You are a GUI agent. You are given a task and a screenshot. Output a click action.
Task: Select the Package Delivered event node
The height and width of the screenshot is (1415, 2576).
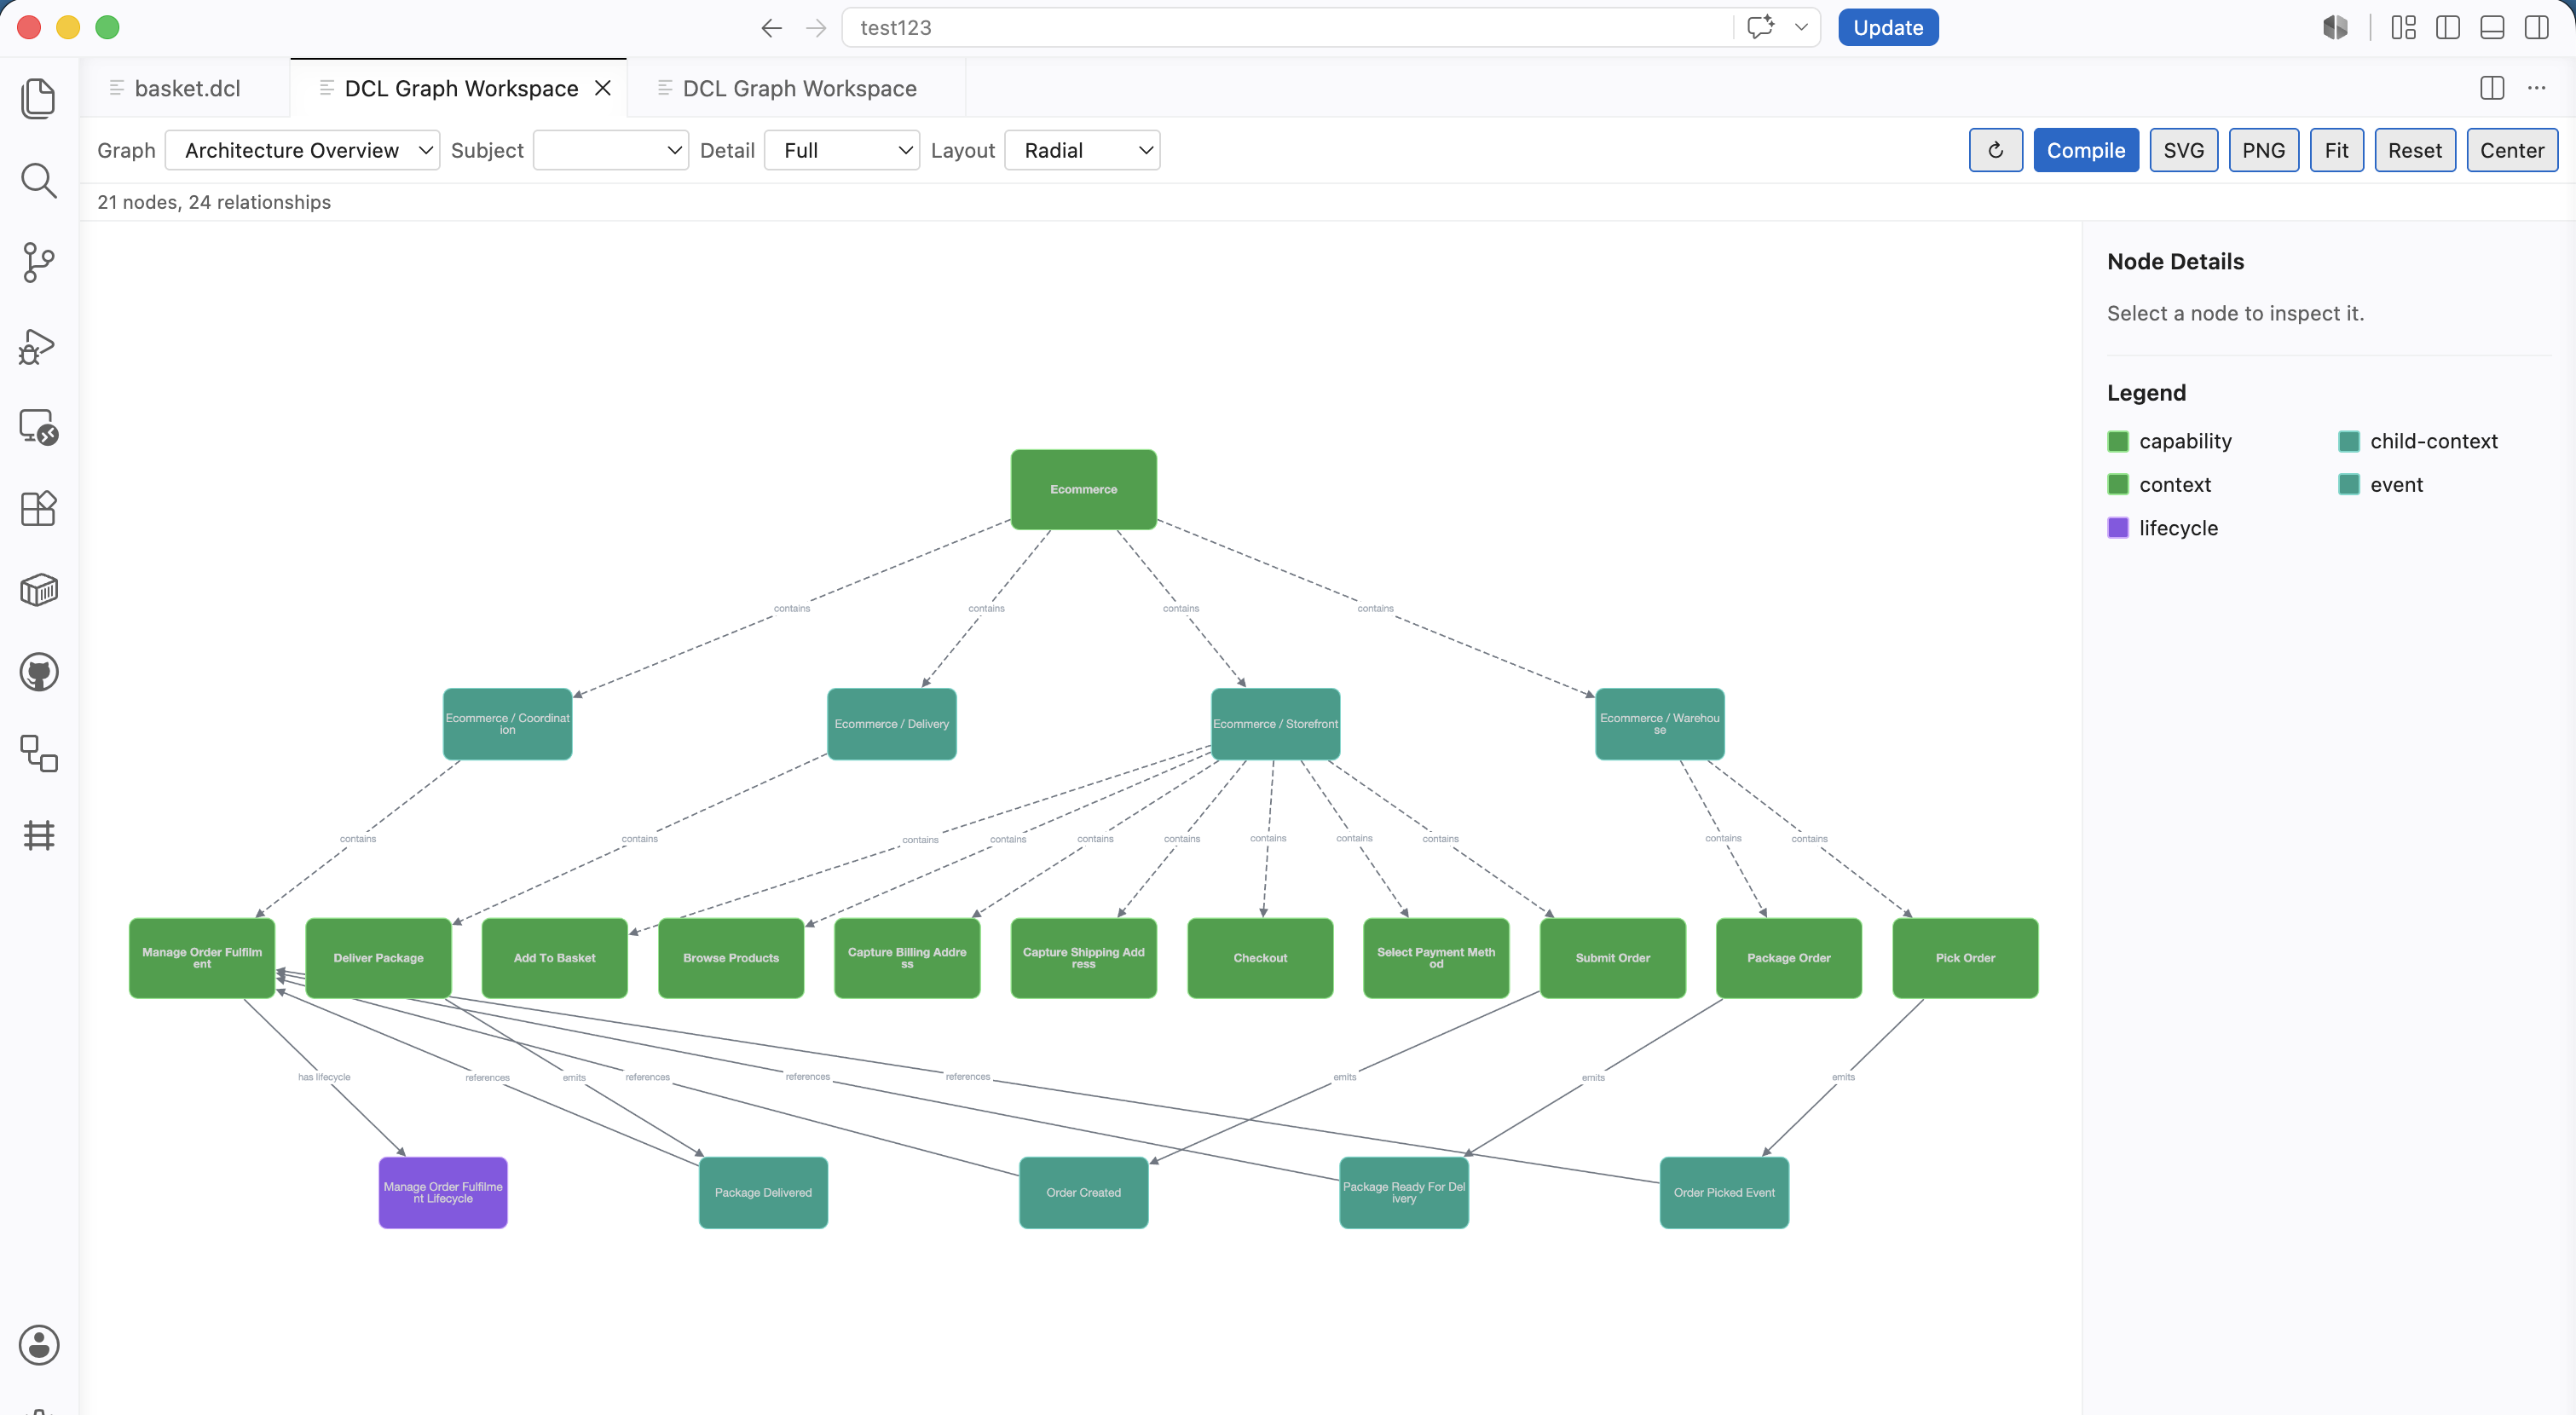[x=763, y=1193]
